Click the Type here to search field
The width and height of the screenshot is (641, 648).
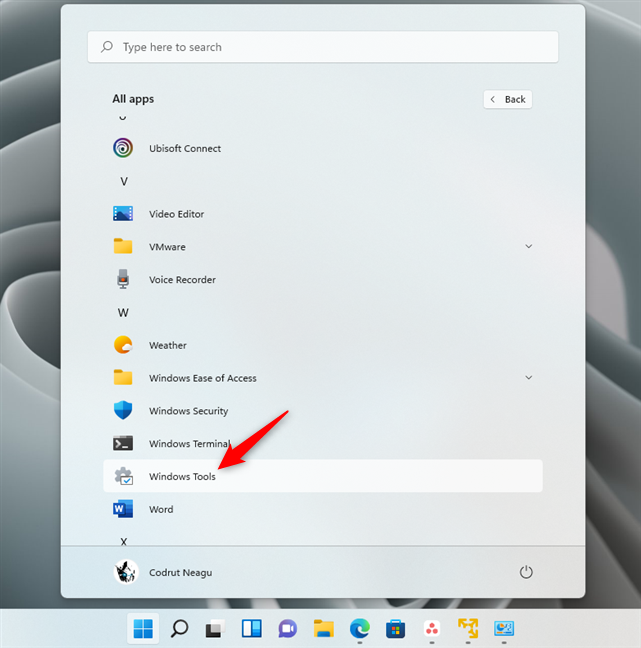323,47
